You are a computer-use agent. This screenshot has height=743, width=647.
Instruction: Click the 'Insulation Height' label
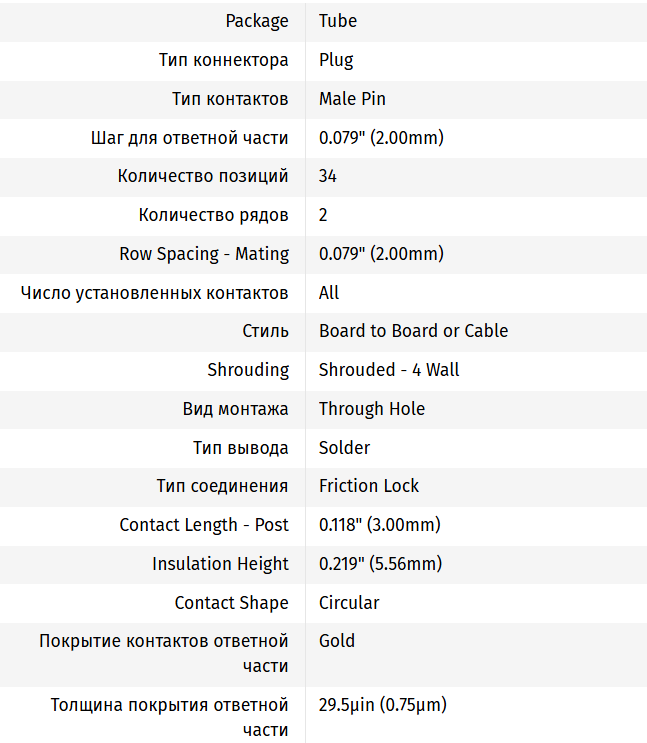tap(220, 564)
